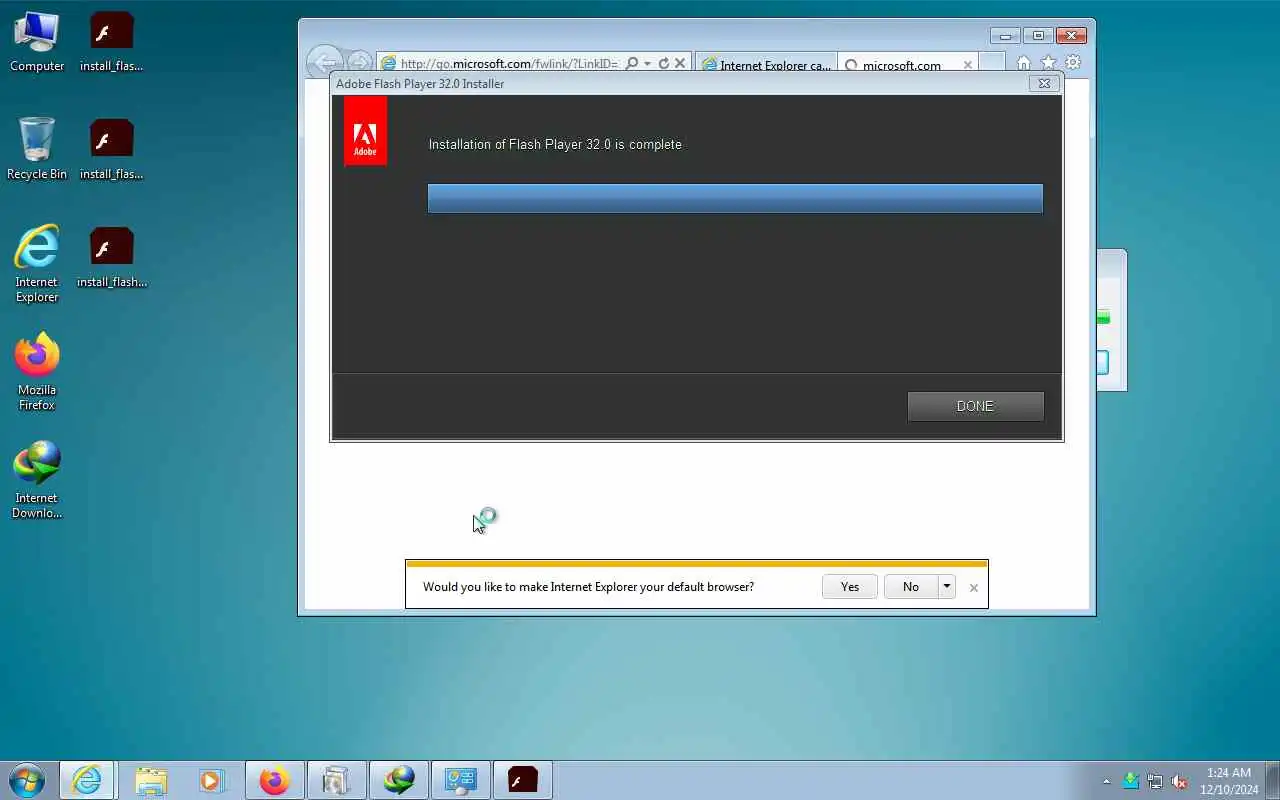This screenshot has width=1280, height=800.
Task: Open dropdown arrow next to No button
Action: point(946,587)
